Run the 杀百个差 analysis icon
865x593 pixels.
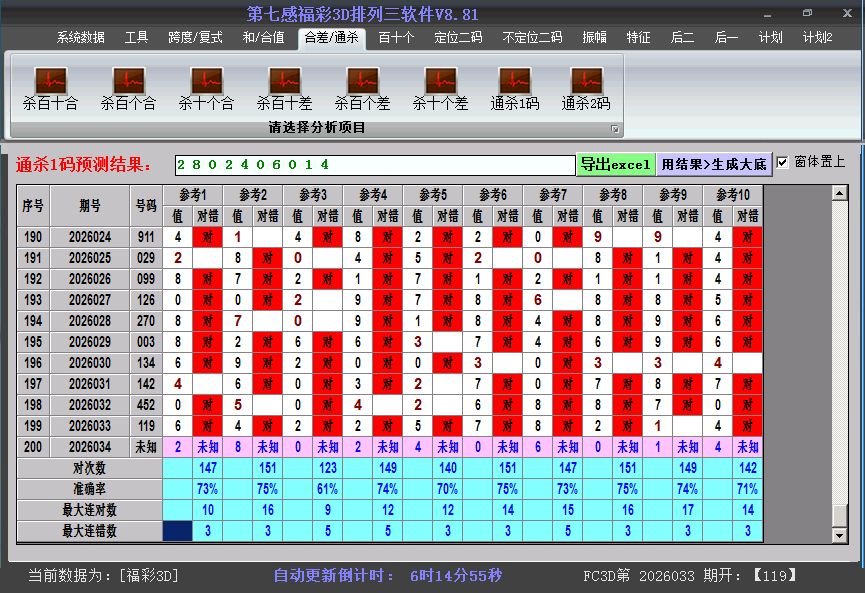tap(362, 81)
